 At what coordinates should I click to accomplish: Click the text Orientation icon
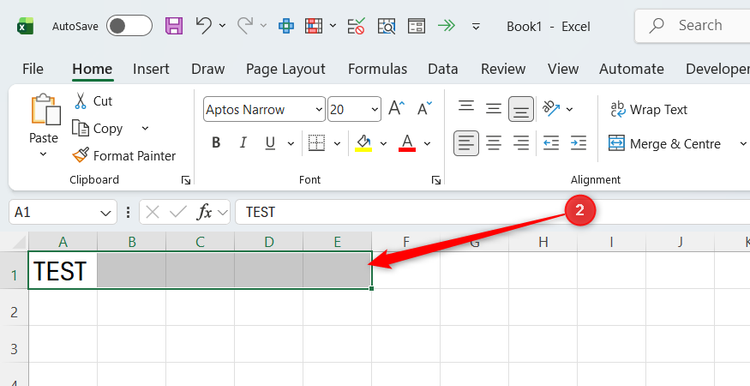click(x=551, y=109)
